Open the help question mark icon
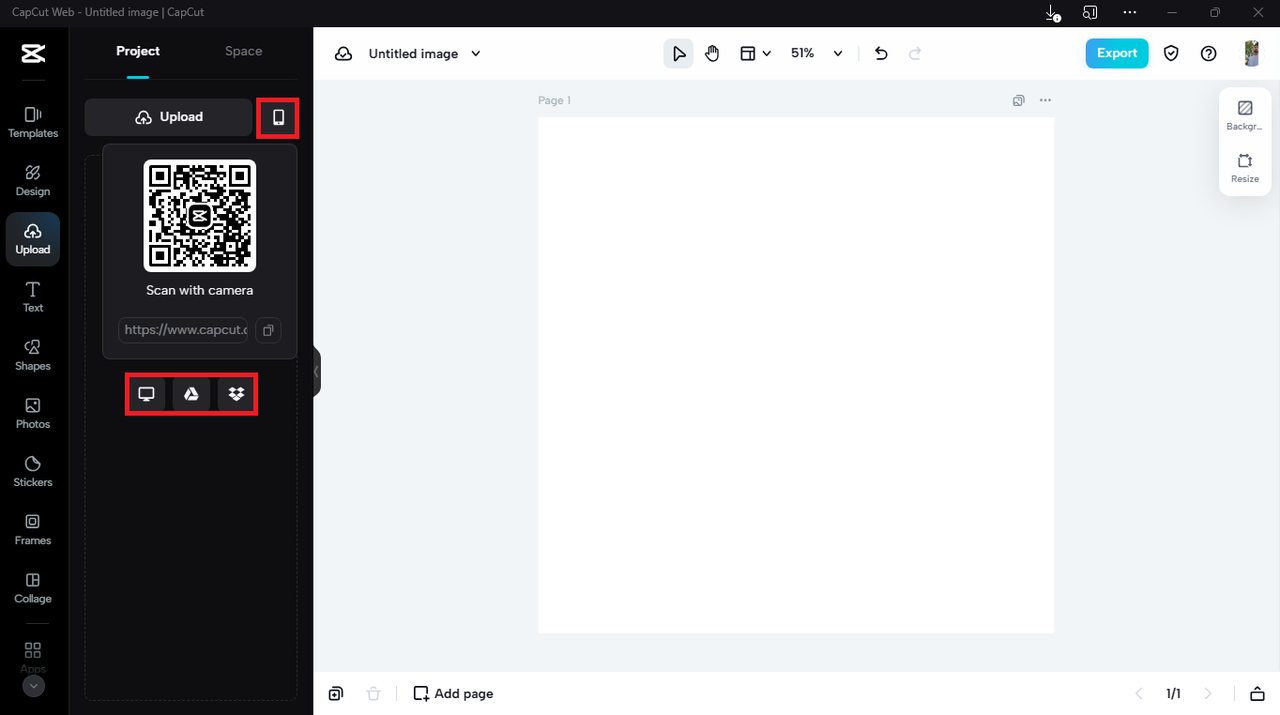Screen dimensions: 1280x715 click(1209, 54)
